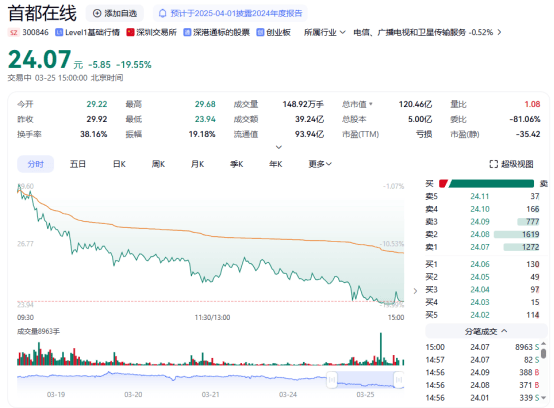The image size is (554, 408).
Task: Expand the 所属行业 dropdown
Action: tap(342, 32)
